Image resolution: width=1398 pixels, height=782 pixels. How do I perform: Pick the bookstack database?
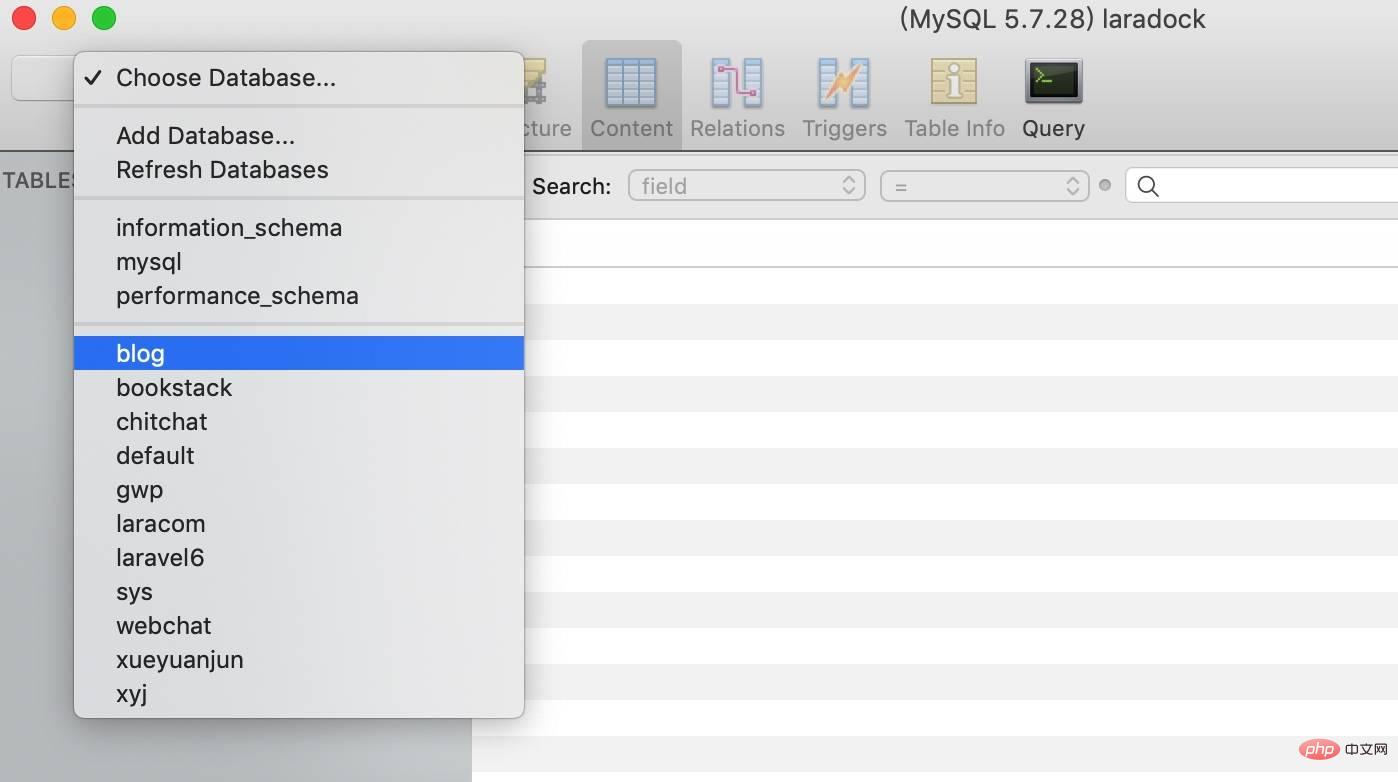pos(299,388)
